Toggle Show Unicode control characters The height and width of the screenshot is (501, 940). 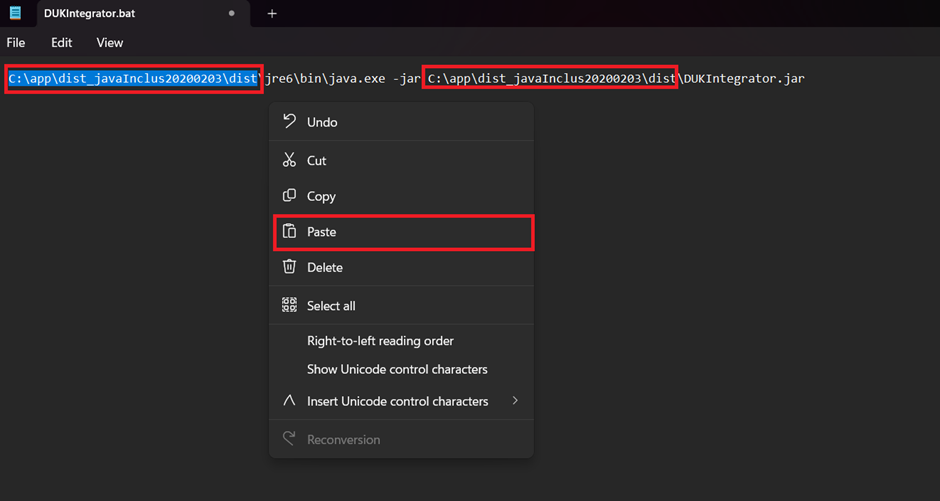[x=397, y=369]
